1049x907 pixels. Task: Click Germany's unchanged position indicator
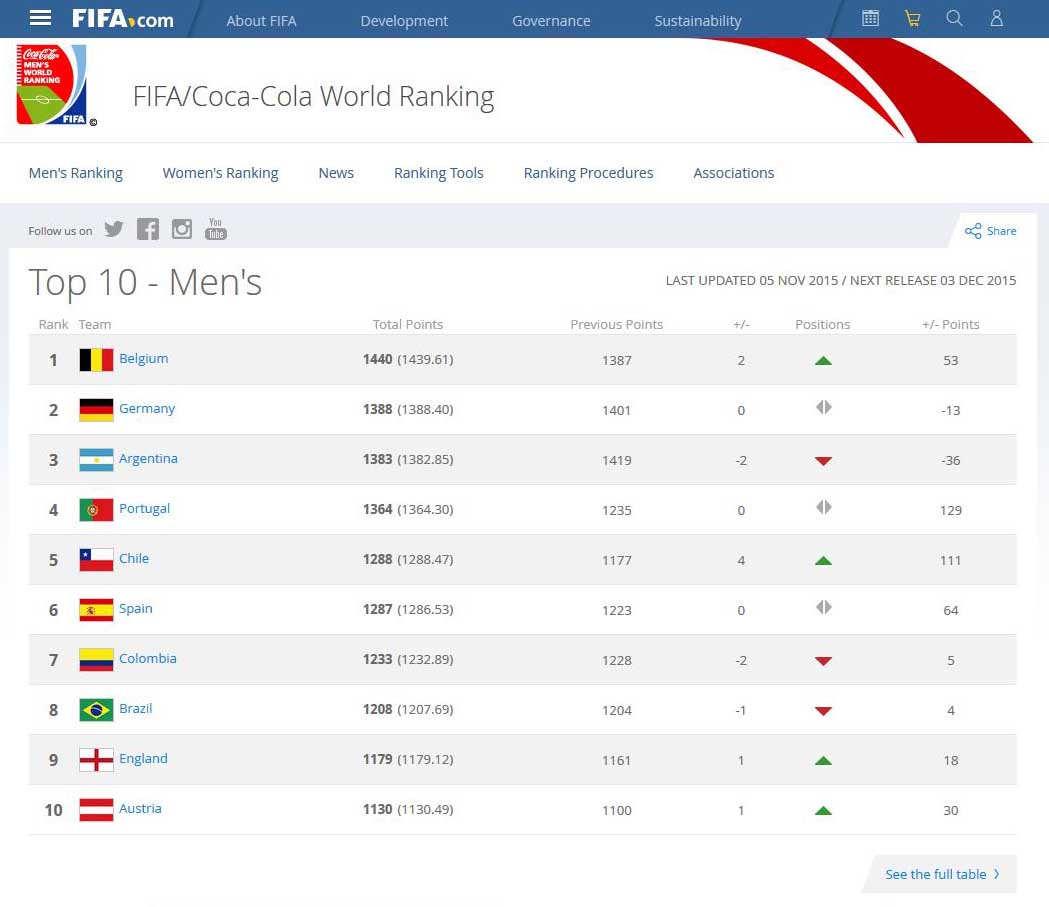point(824,407)
